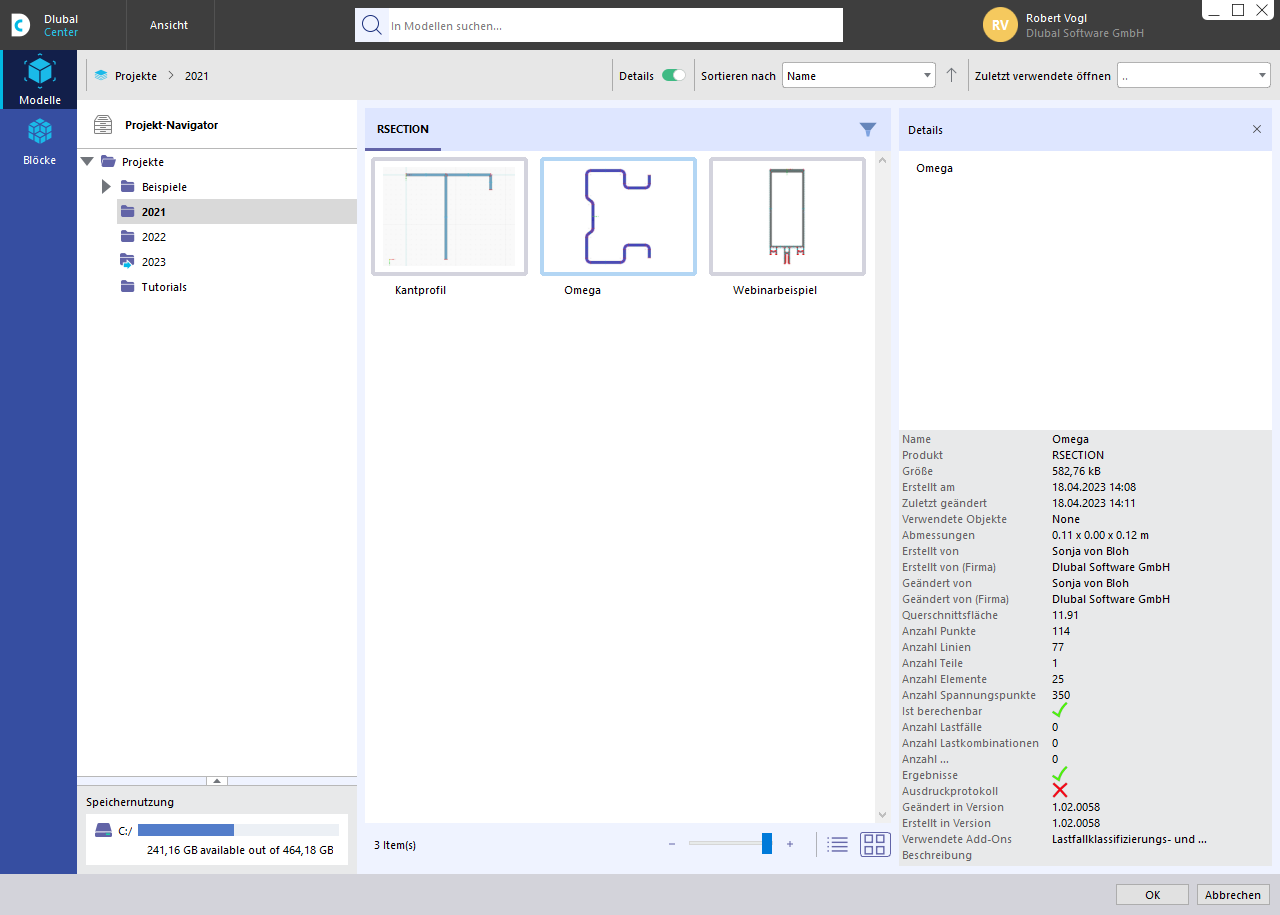The width and height of the screenshot is (1280, 915).
Task: Click the search magnifier icon
Action: click(x=372, y=25)
